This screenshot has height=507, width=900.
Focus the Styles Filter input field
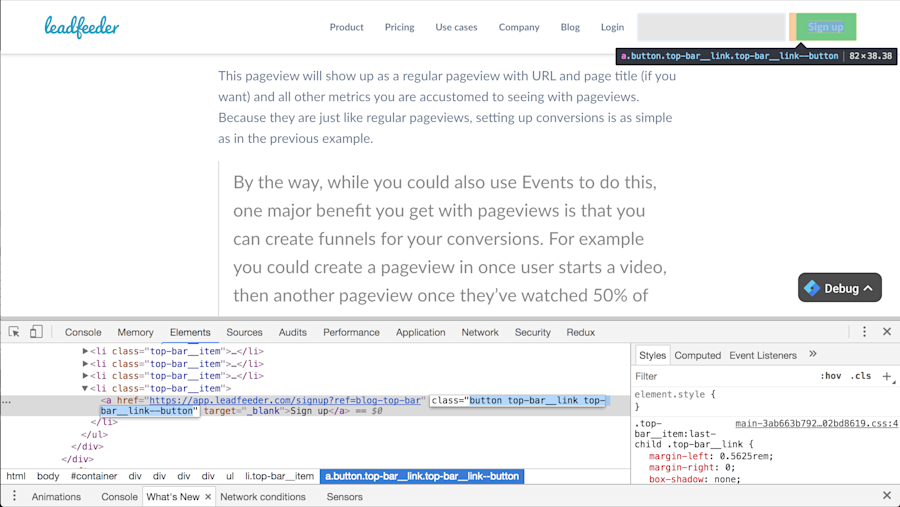(723, 376)
